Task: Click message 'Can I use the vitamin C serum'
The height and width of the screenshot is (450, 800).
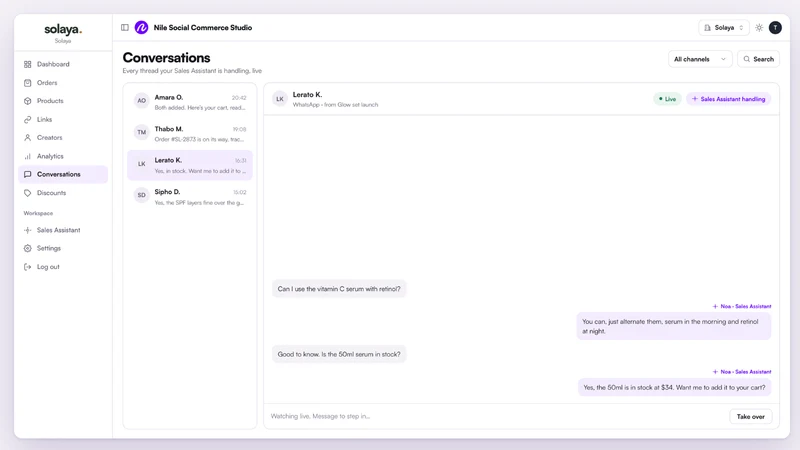Action: pos(339,289)
